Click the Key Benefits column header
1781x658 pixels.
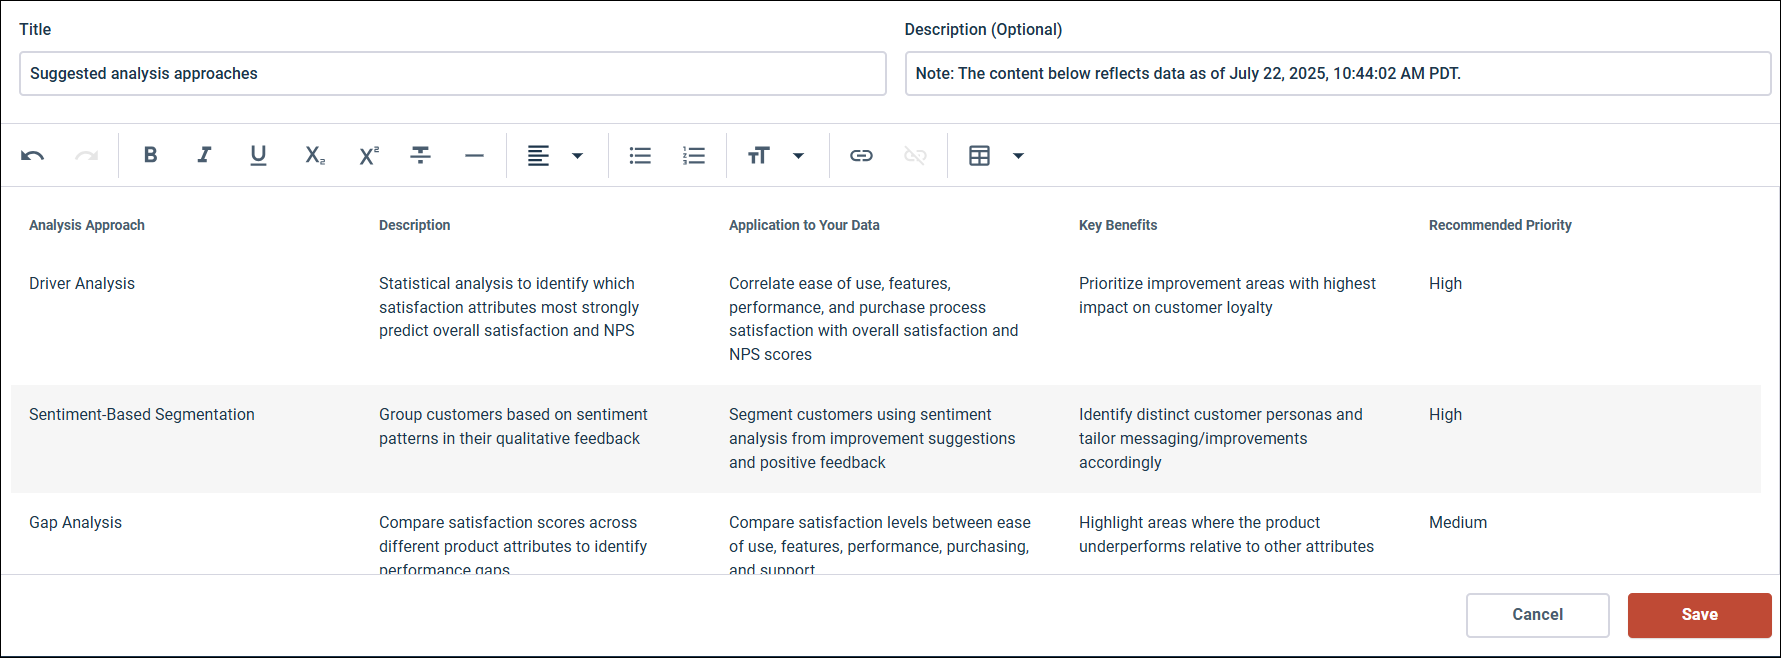point(1118,225)
